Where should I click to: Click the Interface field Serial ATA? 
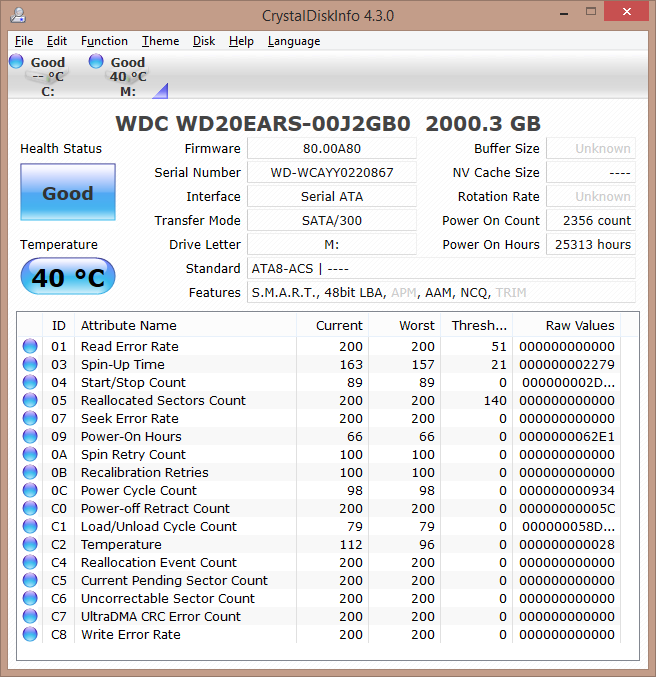coord(332,196)
